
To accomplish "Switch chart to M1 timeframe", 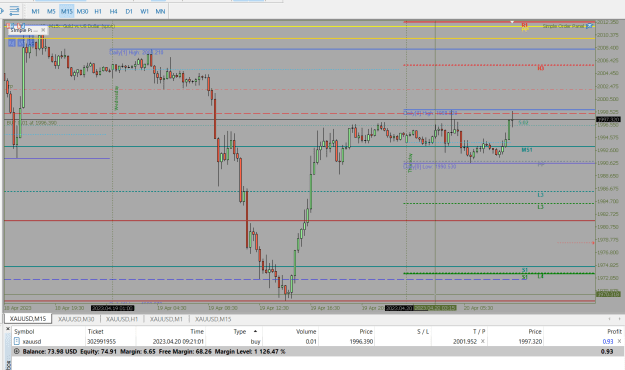I will coord(35,12).
